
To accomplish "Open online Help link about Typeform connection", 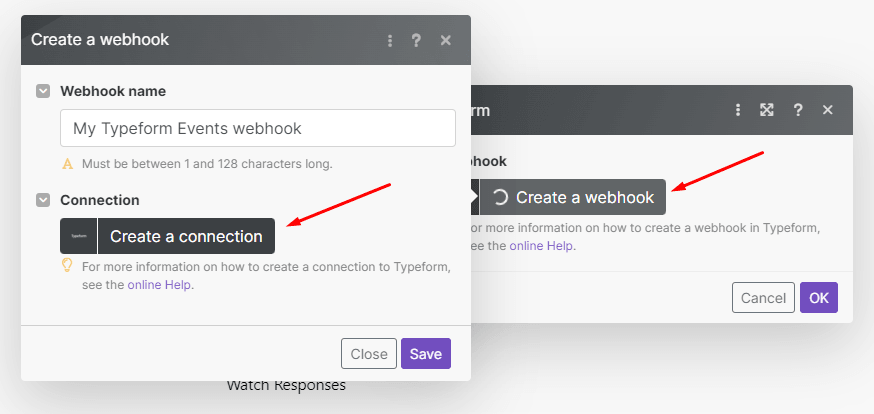I will click(x=159, y=285).
